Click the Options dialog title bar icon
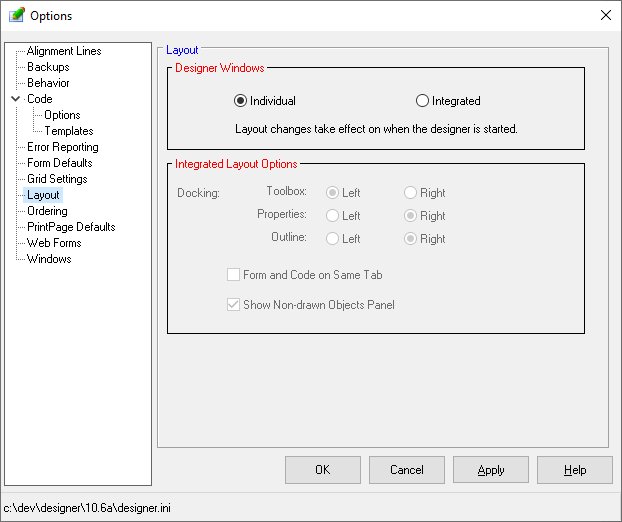The height and width of the screenshot is (522, 622). coord(16,16)
